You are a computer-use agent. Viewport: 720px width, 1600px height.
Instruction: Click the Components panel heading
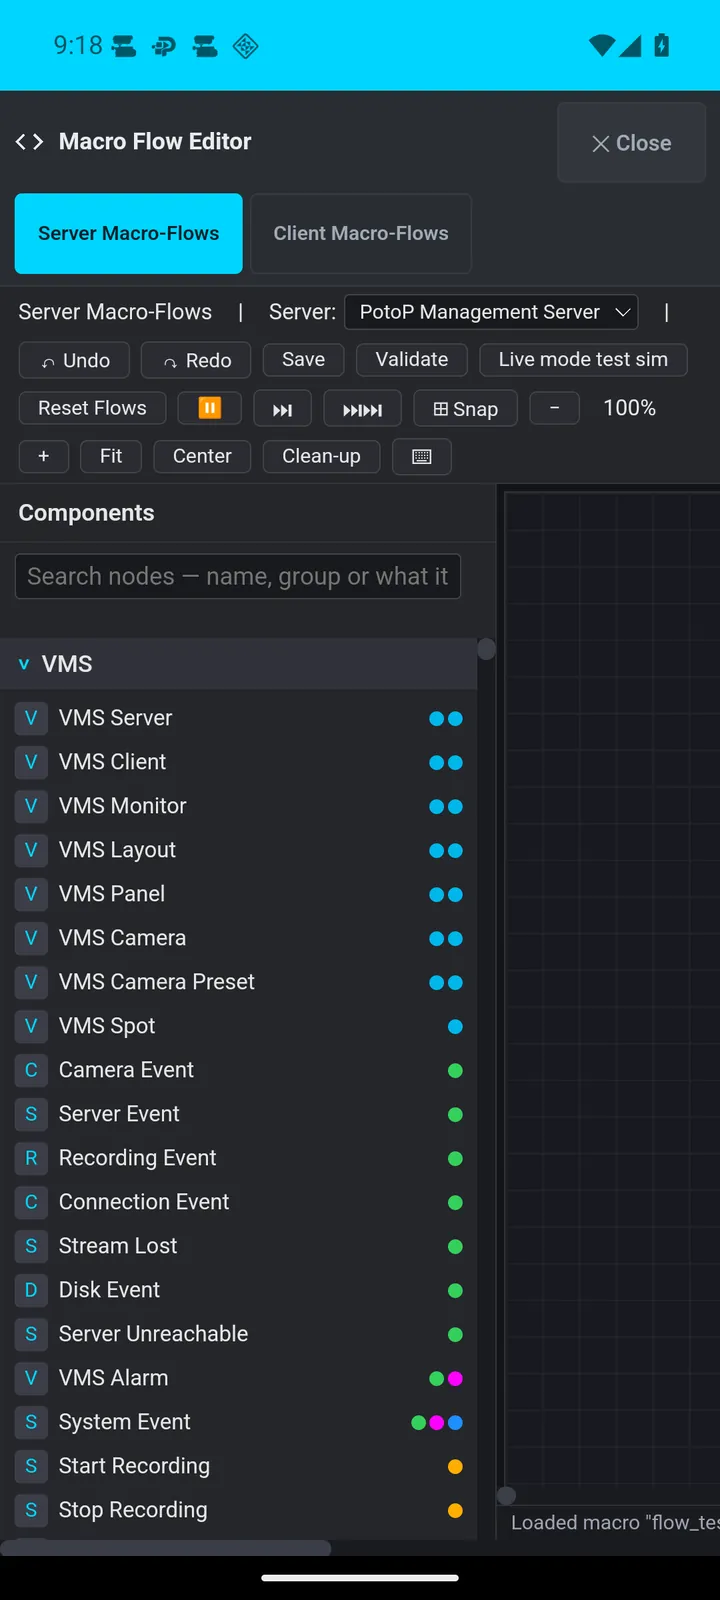click(x=87, y=513)
